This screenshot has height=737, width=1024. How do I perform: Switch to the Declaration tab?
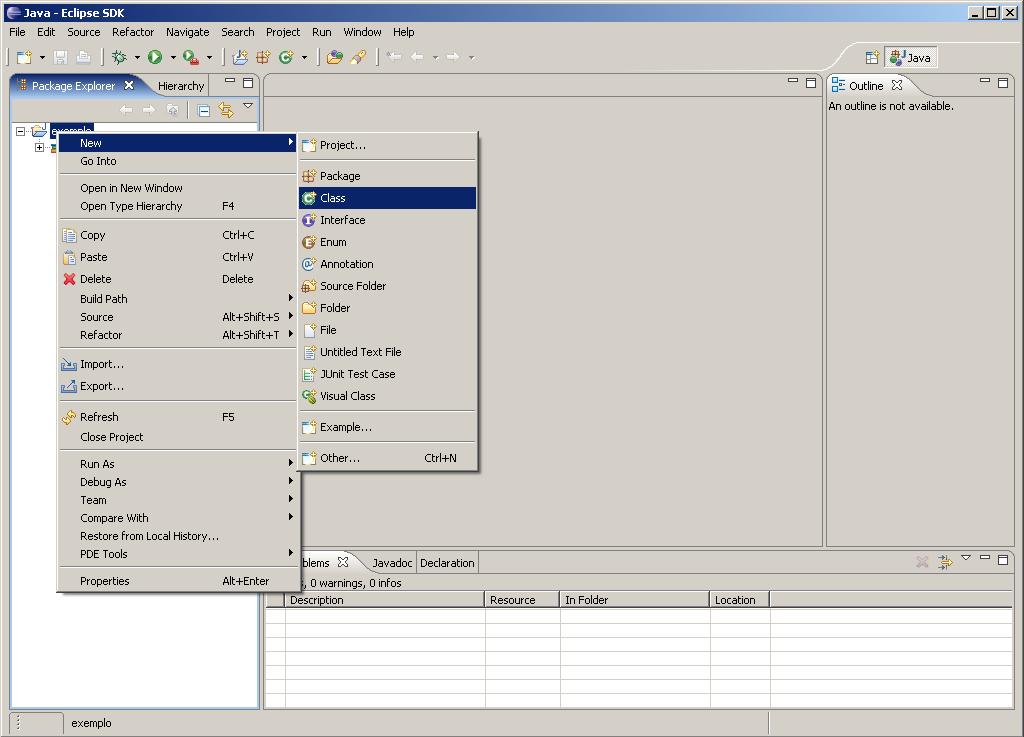(447, 563)
